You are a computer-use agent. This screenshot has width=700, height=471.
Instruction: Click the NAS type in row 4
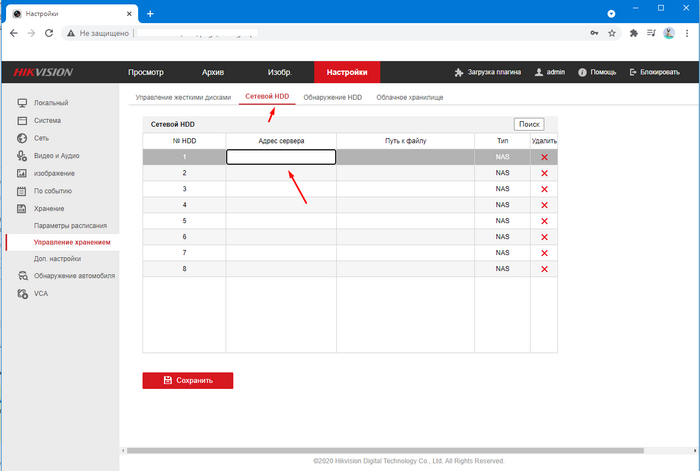tap(502, 205)
